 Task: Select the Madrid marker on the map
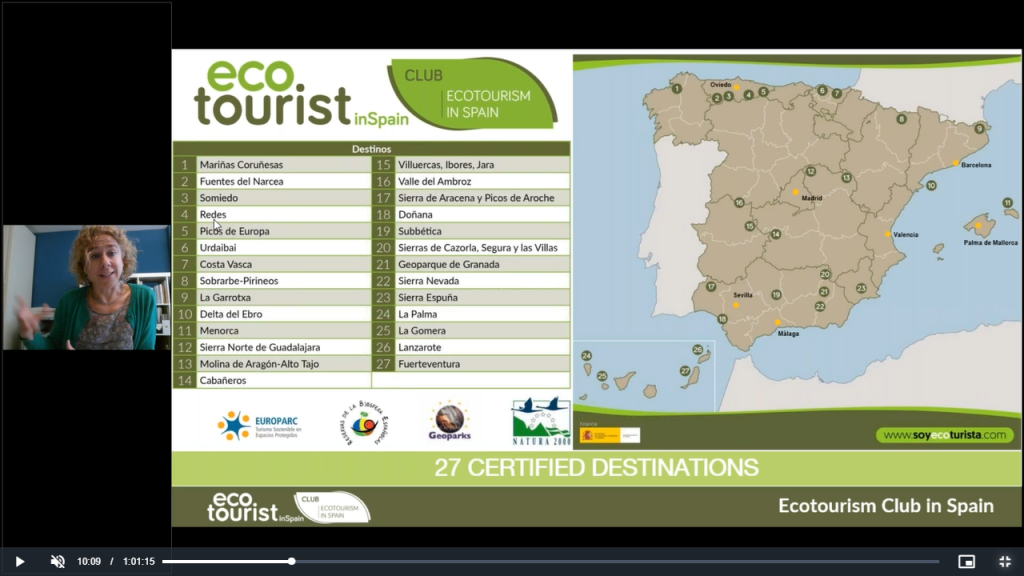point(796,192)
